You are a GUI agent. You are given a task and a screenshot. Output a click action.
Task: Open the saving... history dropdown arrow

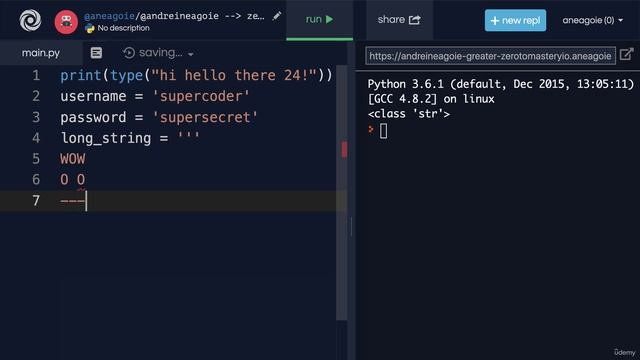point(191,54)
